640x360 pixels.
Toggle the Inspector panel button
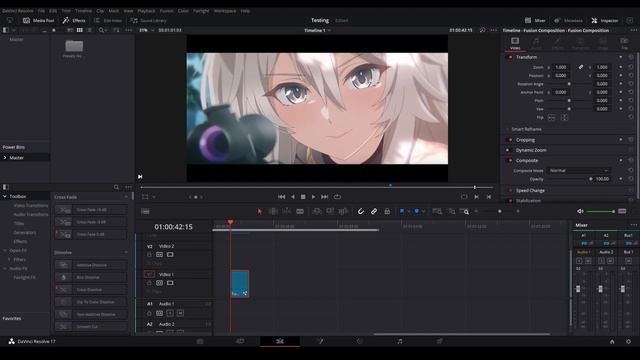(x=605, y=20)
